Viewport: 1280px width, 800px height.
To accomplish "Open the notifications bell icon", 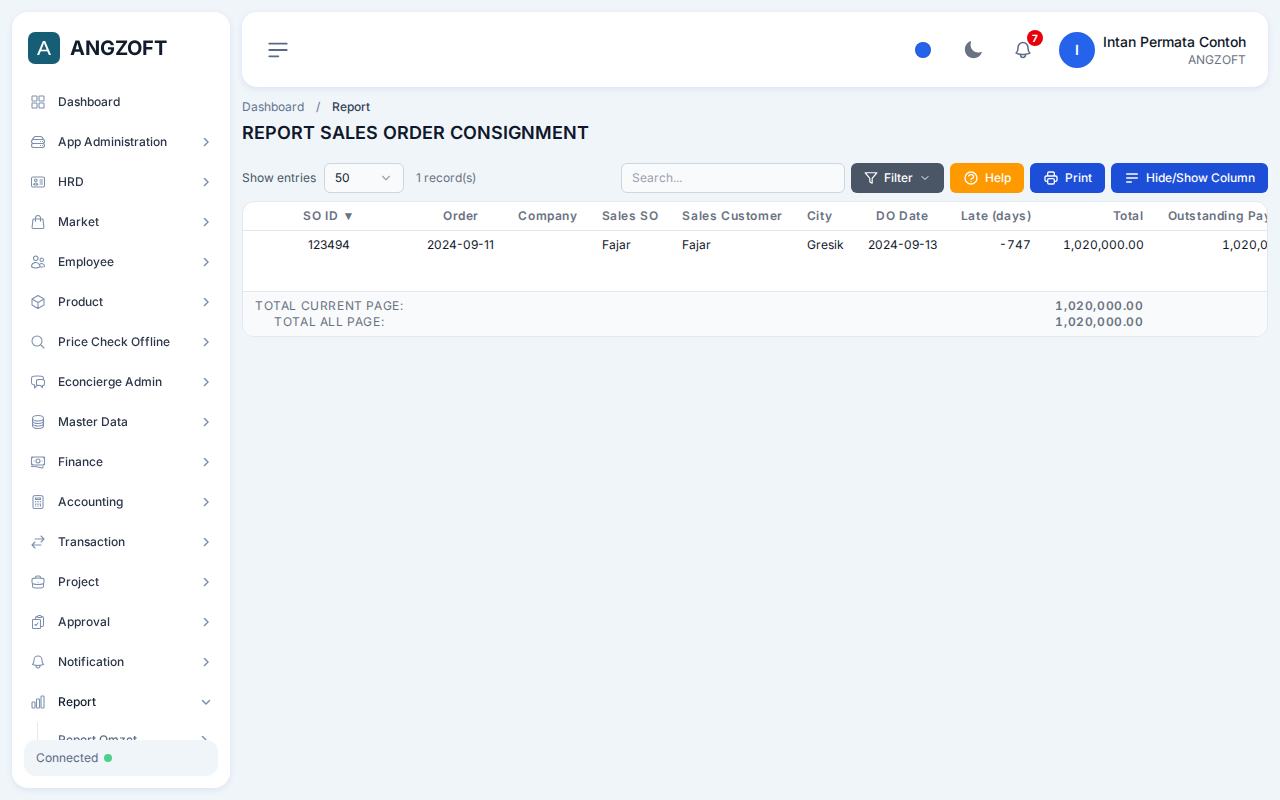I will click(1023, 50).
